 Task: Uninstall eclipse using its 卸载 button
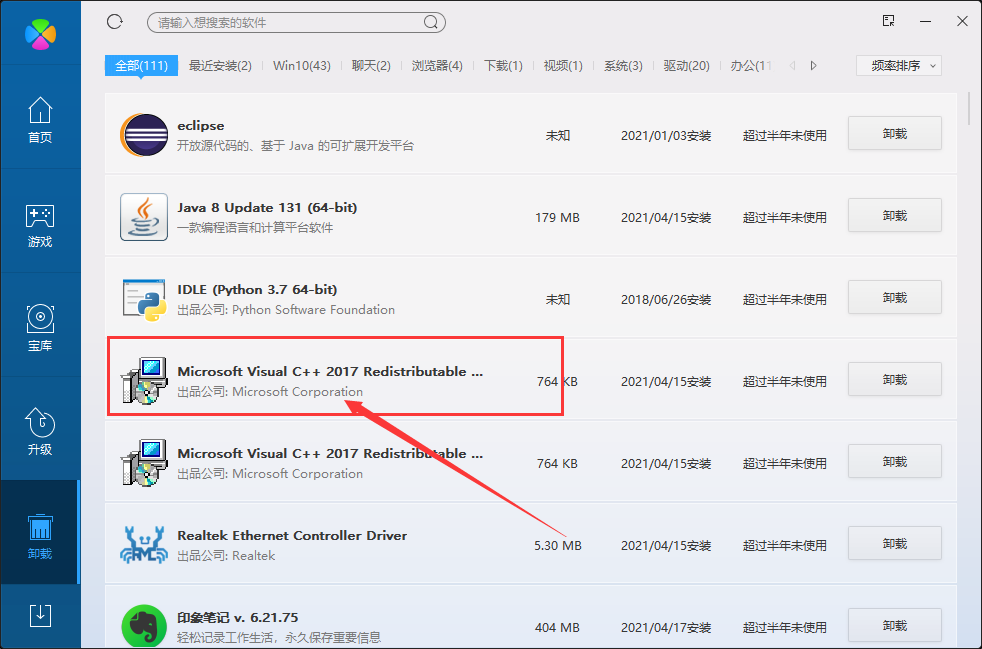click(893, 133)
